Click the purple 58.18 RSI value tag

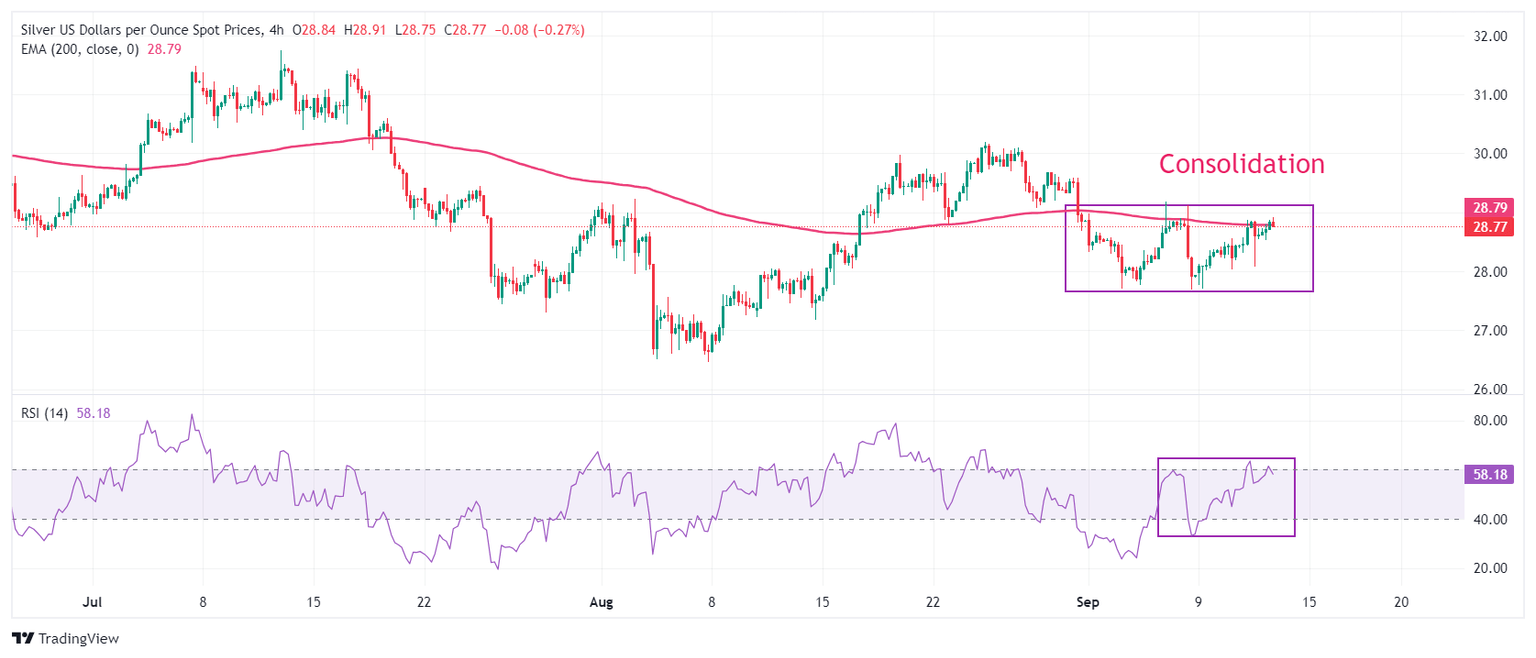coord(1490,475)
